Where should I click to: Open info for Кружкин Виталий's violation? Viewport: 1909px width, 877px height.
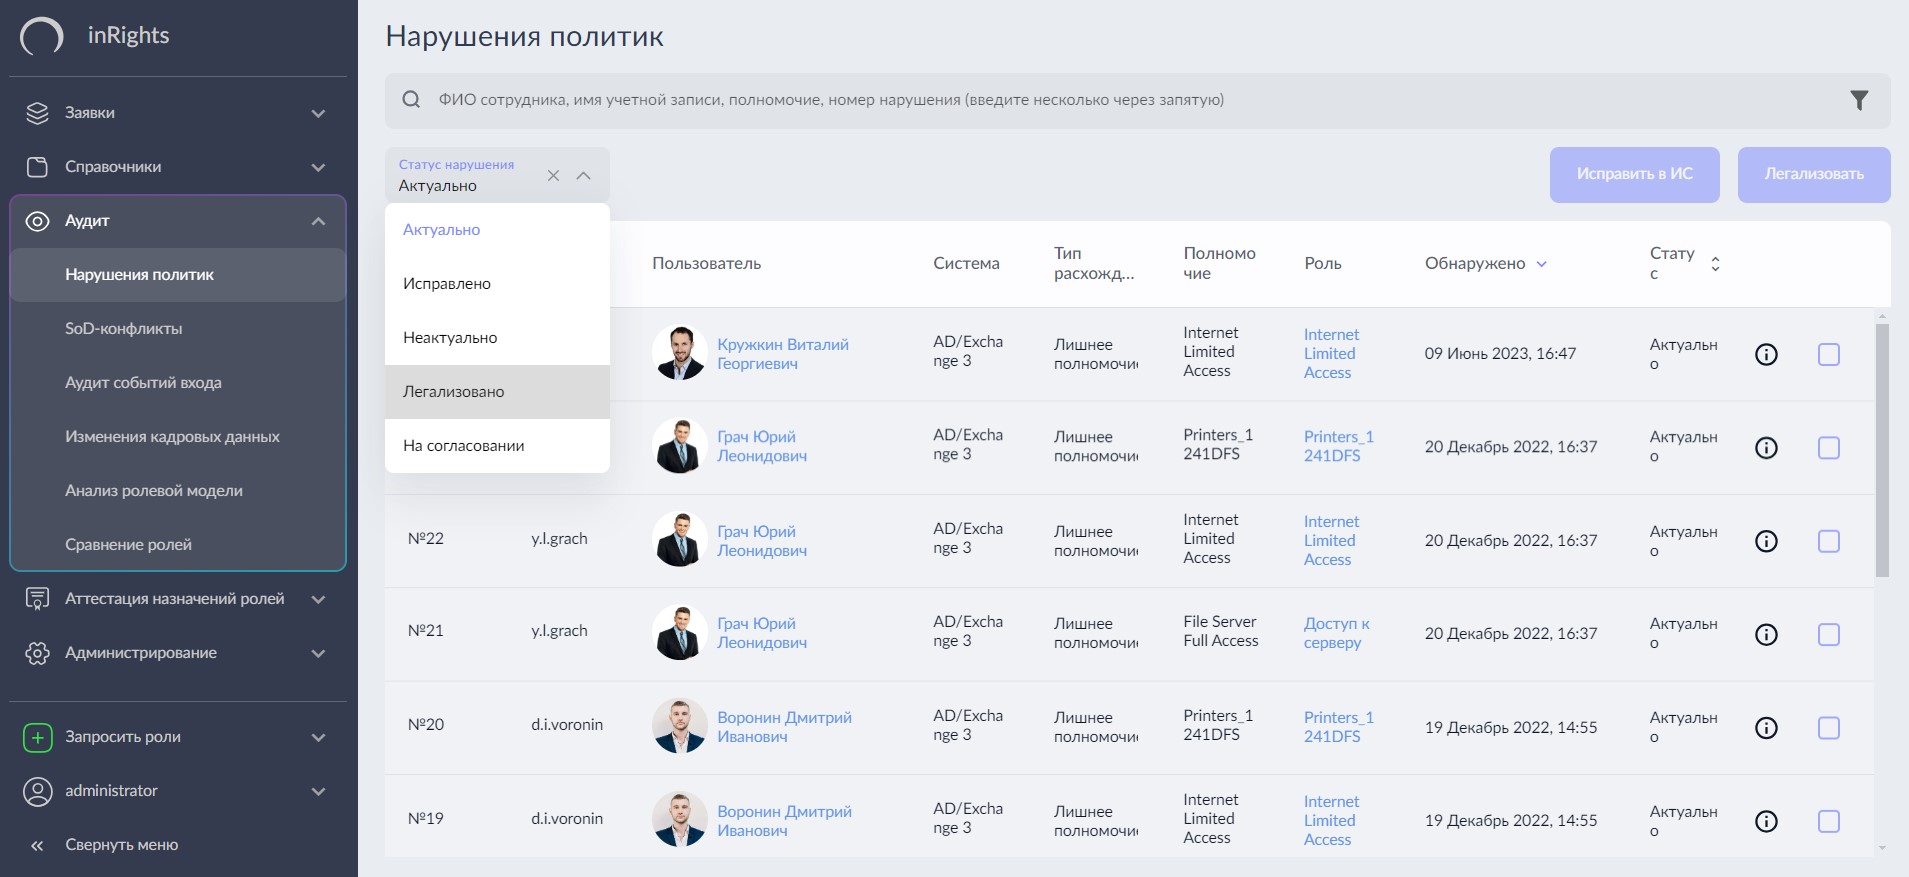pyautogui.click(x=1766, y=354)
